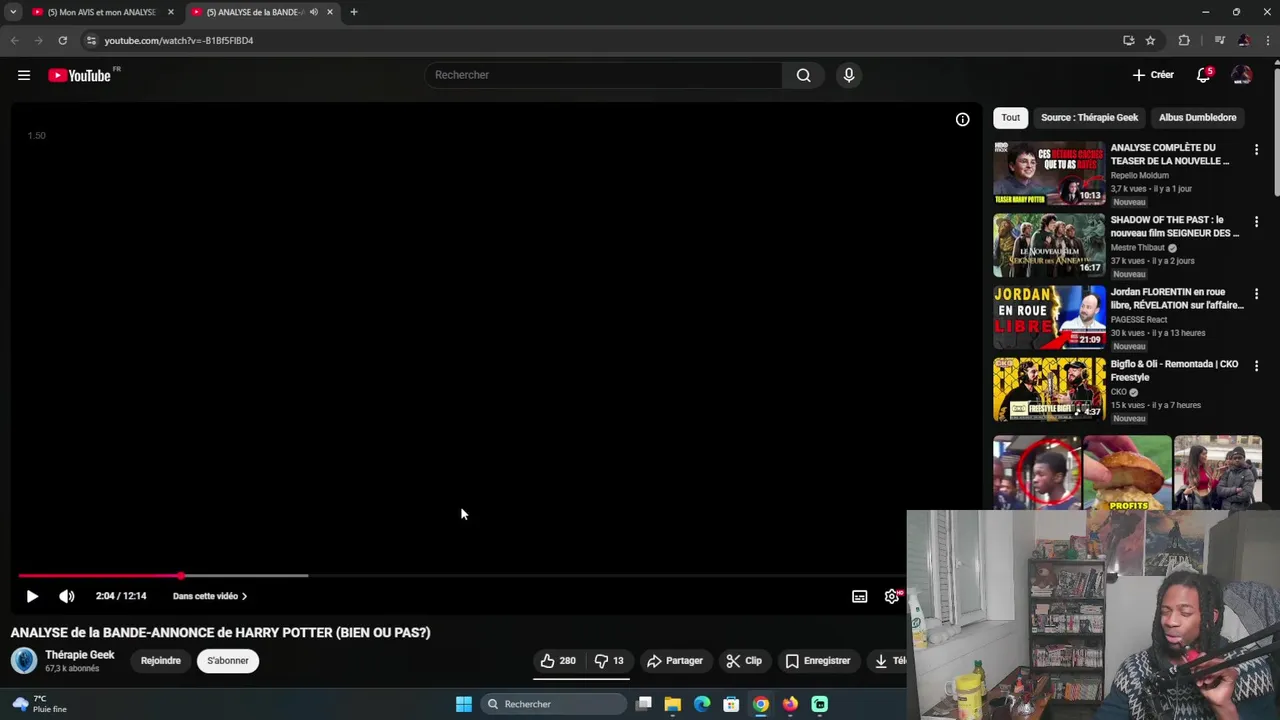The height and width of the screenshot is (720, 1280).
Task: Click the search magnifier button
Action: pos(803,75)
